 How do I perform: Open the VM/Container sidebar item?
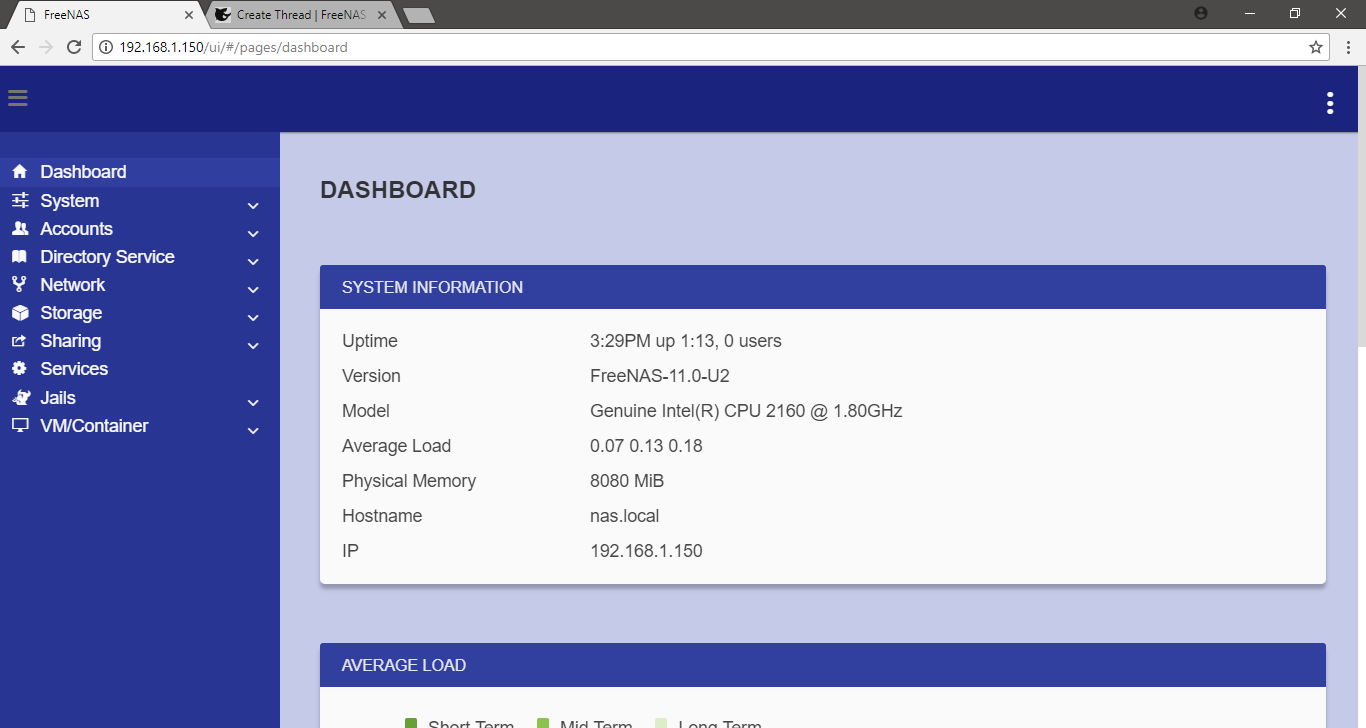(x=140, y=425)
